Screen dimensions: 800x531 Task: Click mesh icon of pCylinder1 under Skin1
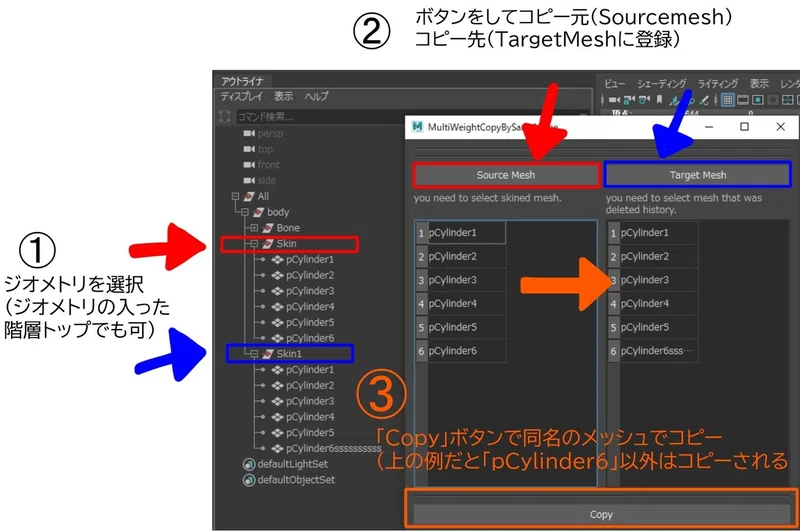click(x=278, y=370)
